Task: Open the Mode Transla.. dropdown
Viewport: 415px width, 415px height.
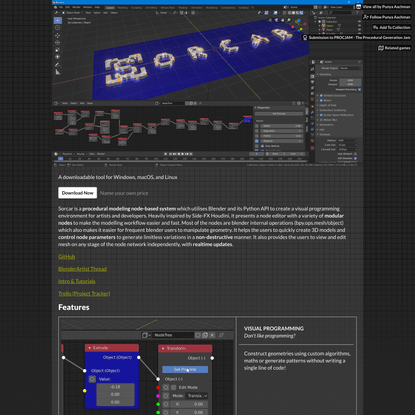Action: click(x=197, y=396)
